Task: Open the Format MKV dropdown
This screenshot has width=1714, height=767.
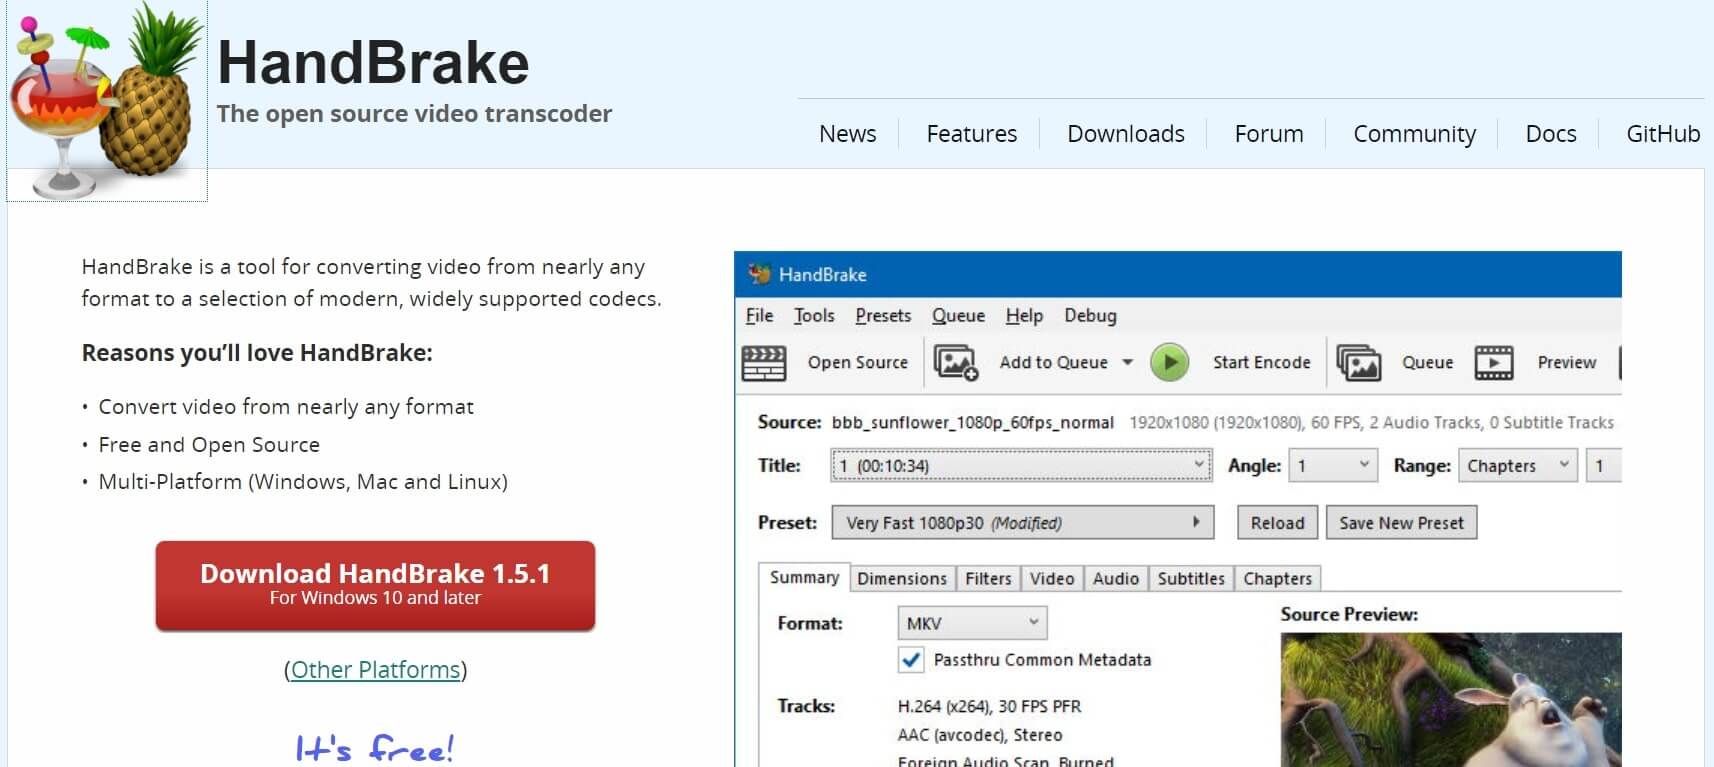Action: pyautogui.click(x=972, y=623)
